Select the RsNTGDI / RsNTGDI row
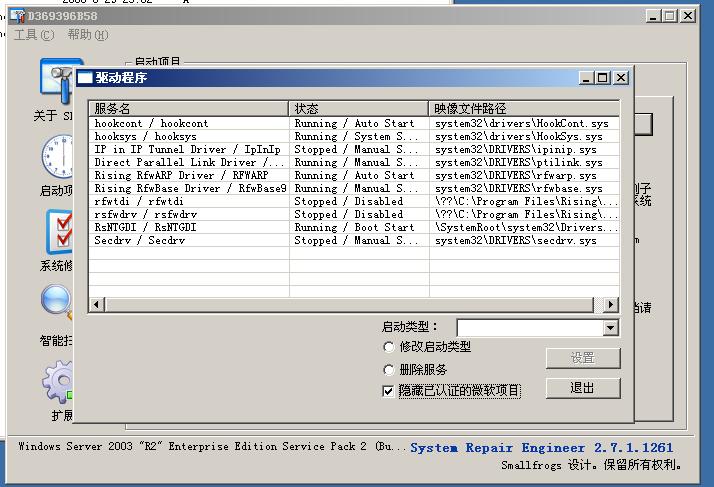Viewport: 714px width, 487px height. tap(354, 227)
